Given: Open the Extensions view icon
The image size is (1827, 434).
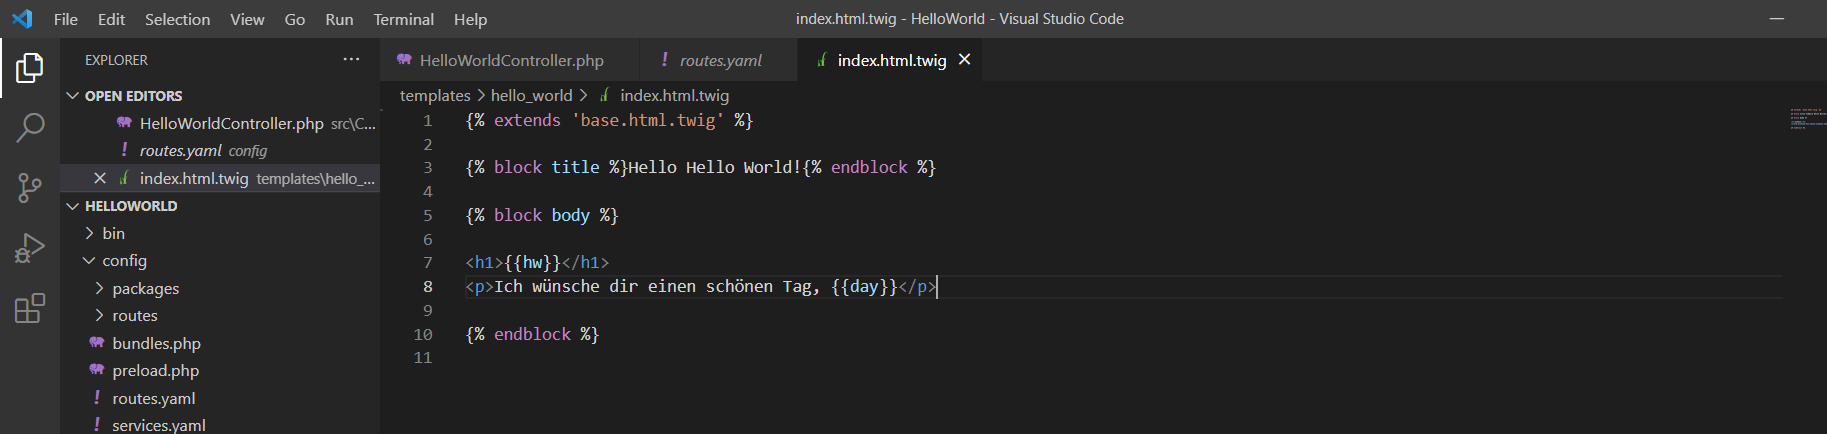Looking at the screenshot, I should 30,308.
